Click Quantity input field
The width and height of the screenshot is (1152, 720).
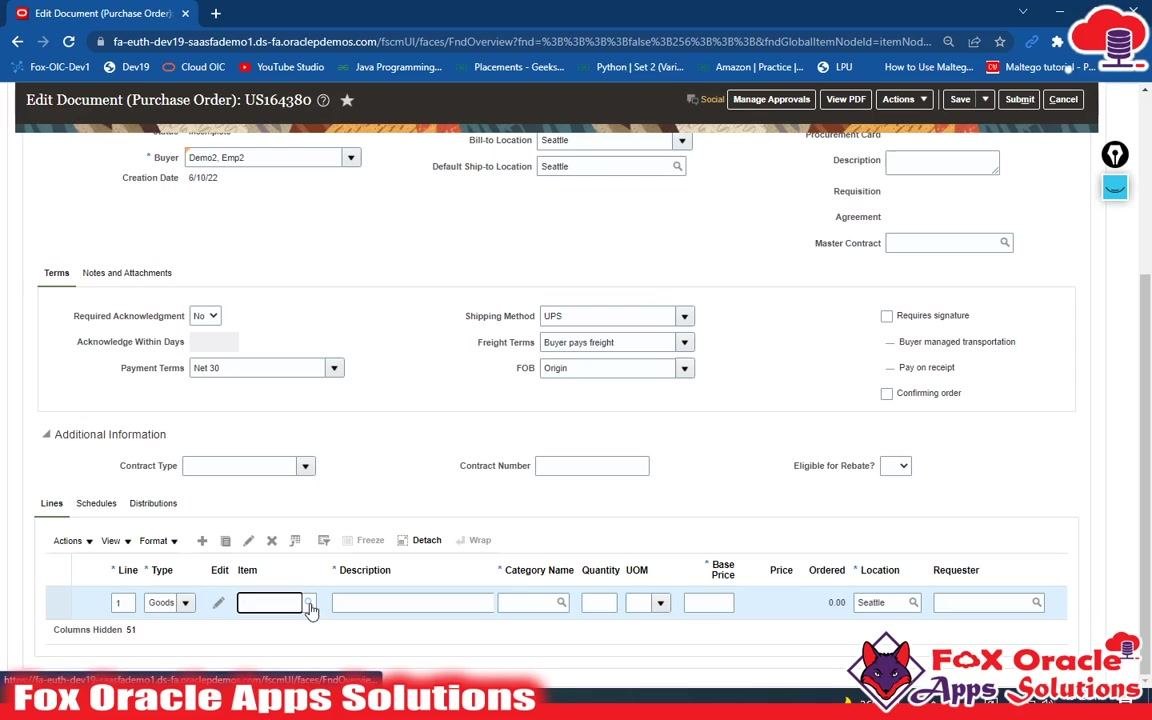pyautogui.click(x=600, y=602)
